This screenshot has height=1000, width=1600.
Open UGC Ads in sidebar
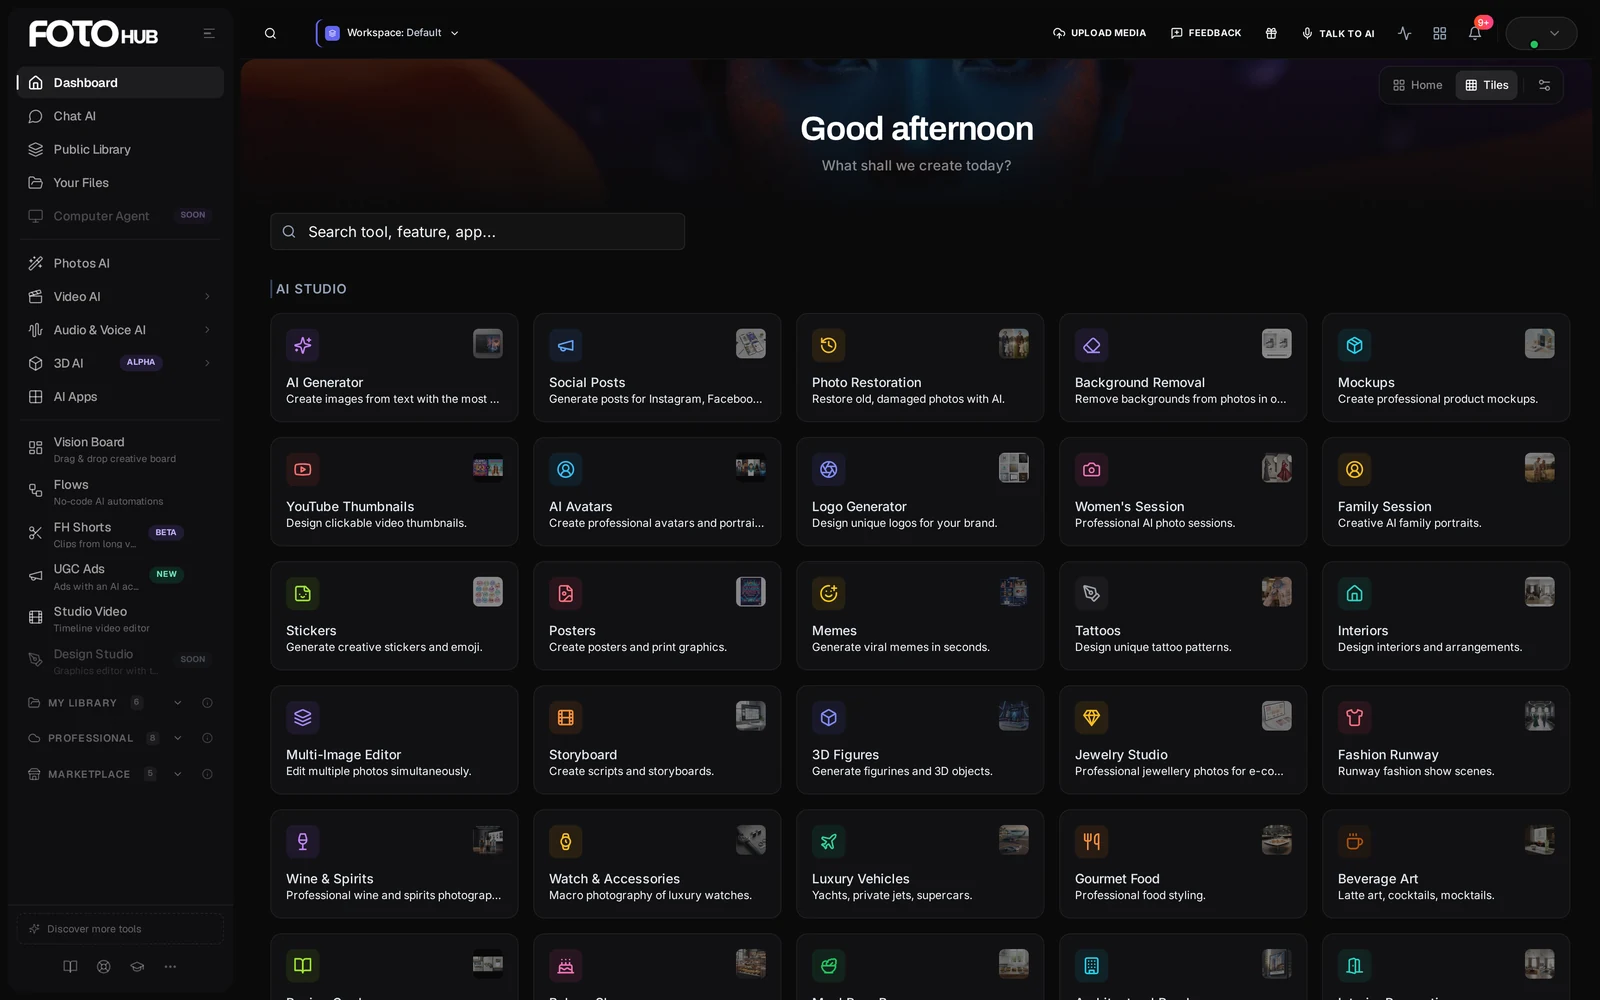pos(120,576)
